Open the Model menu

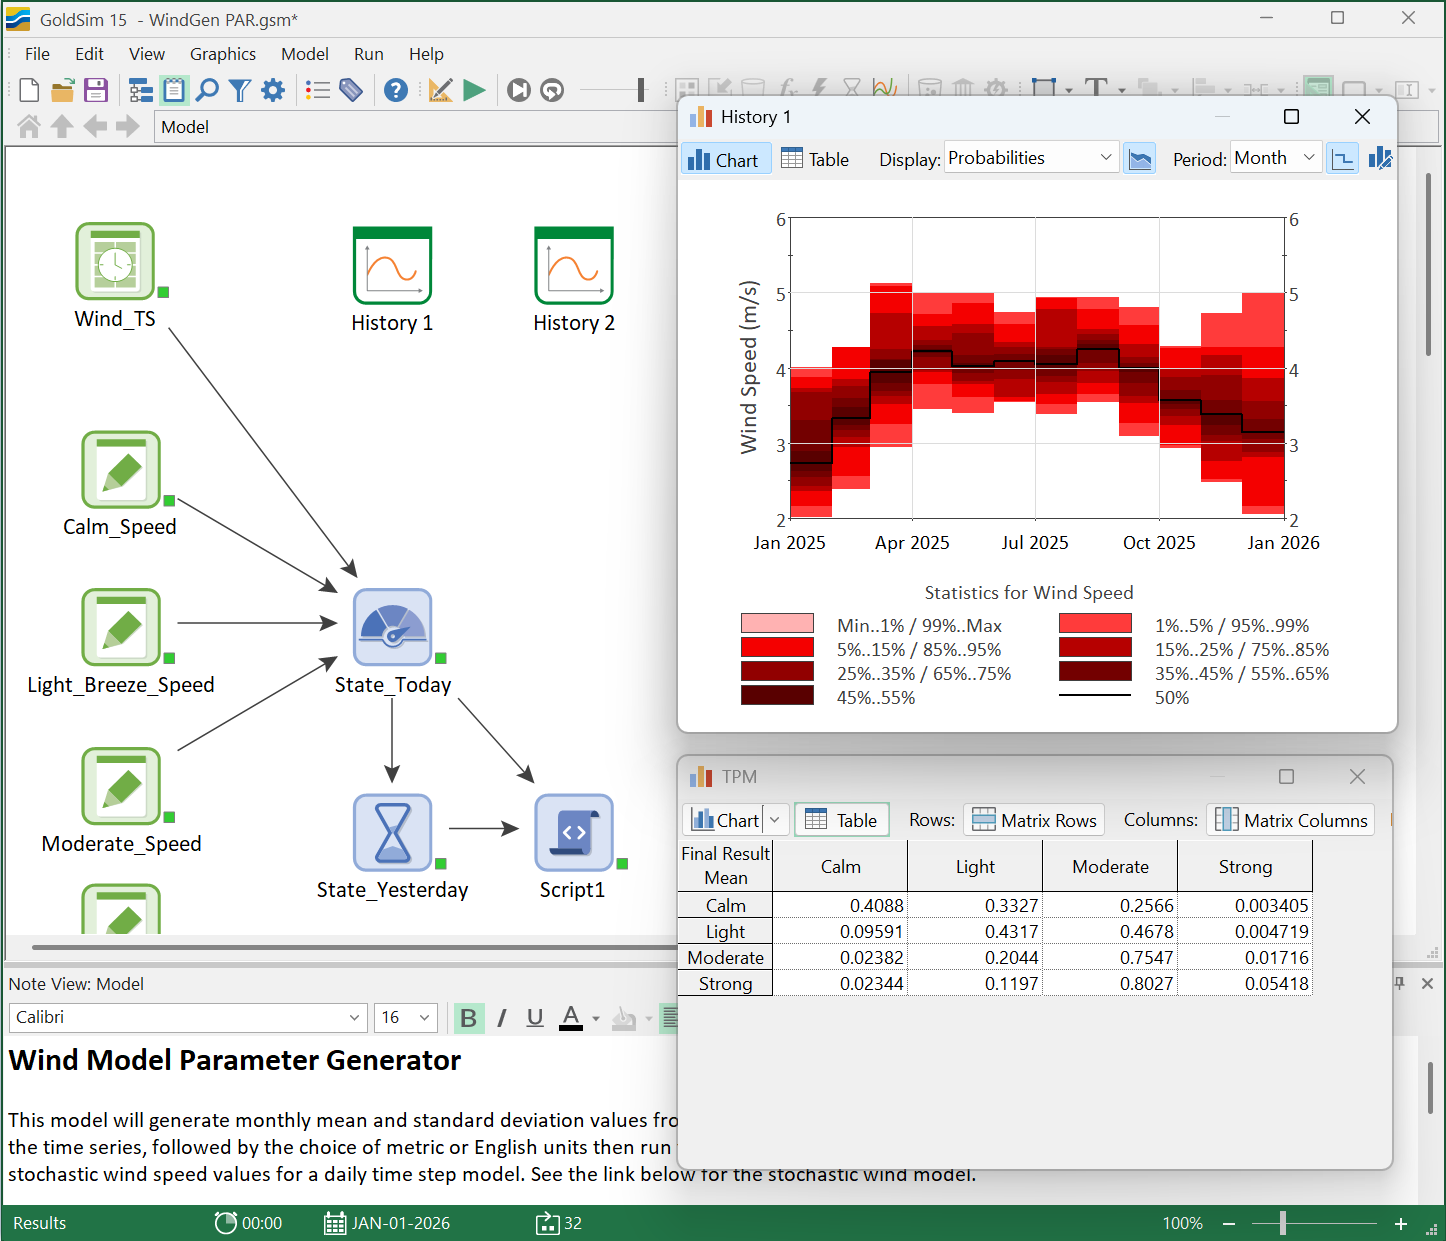tap(305, 54)
